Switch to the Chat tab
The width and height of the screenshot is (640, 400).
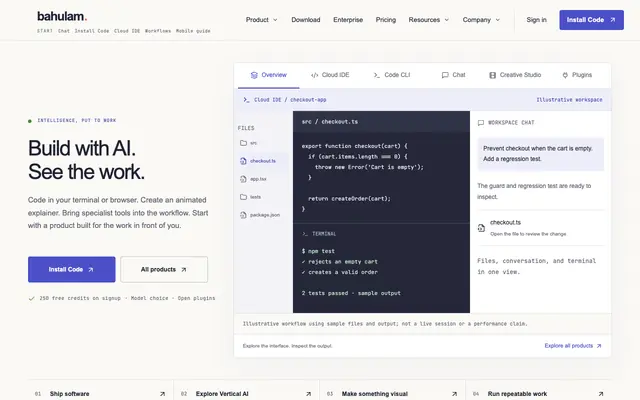pyautogui.click(x=453, y=75)
